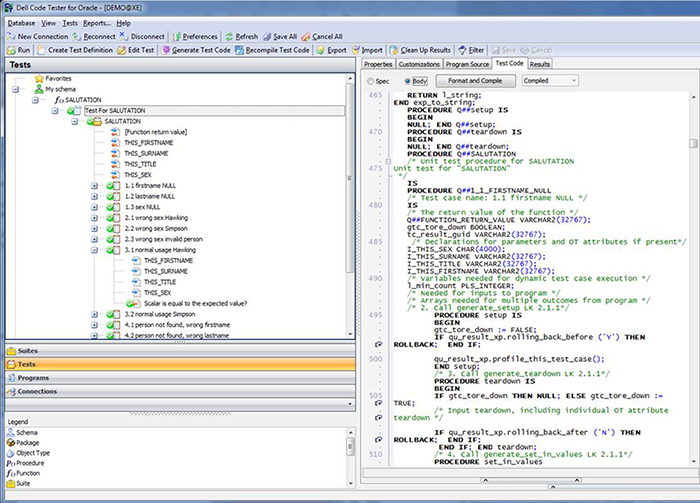Image resolution: width=700 pixels, height=503 pixels.
Task: Open the Database menu
Action: pyautogui.click(x=21, y=23)
